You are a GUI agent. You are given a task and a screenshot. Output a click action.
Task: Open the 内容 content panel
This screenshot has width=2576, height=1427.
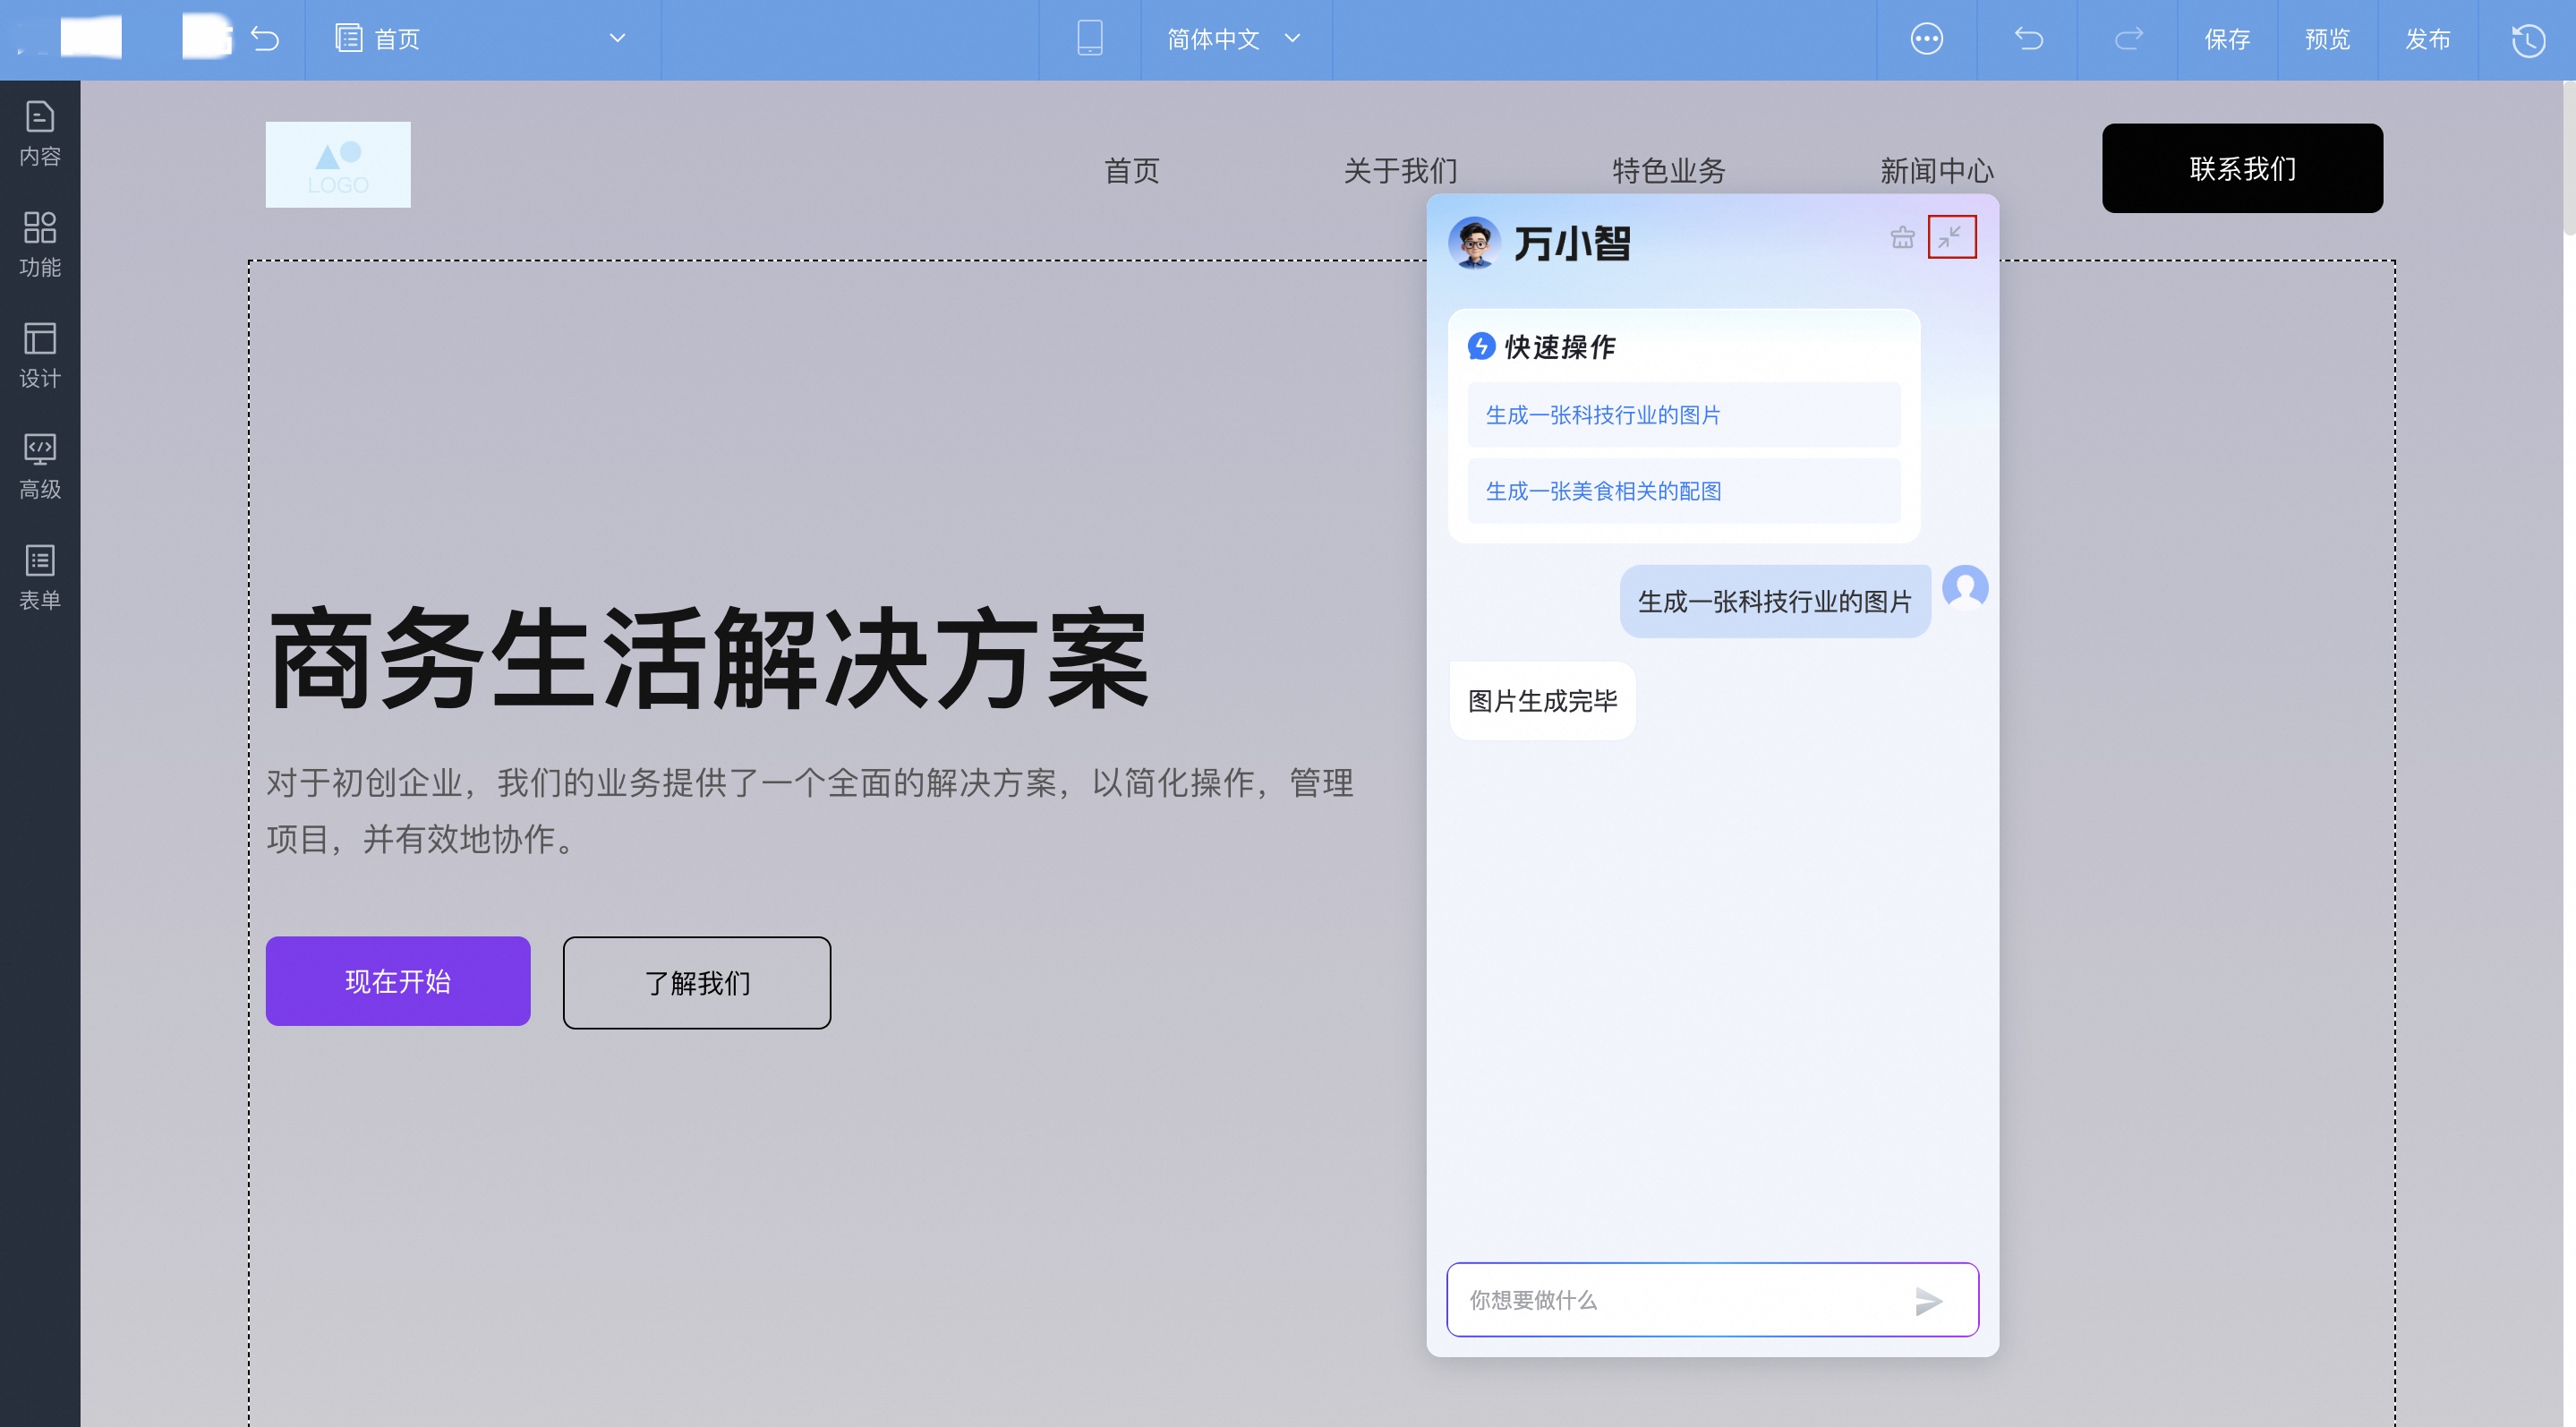point(40,133)
